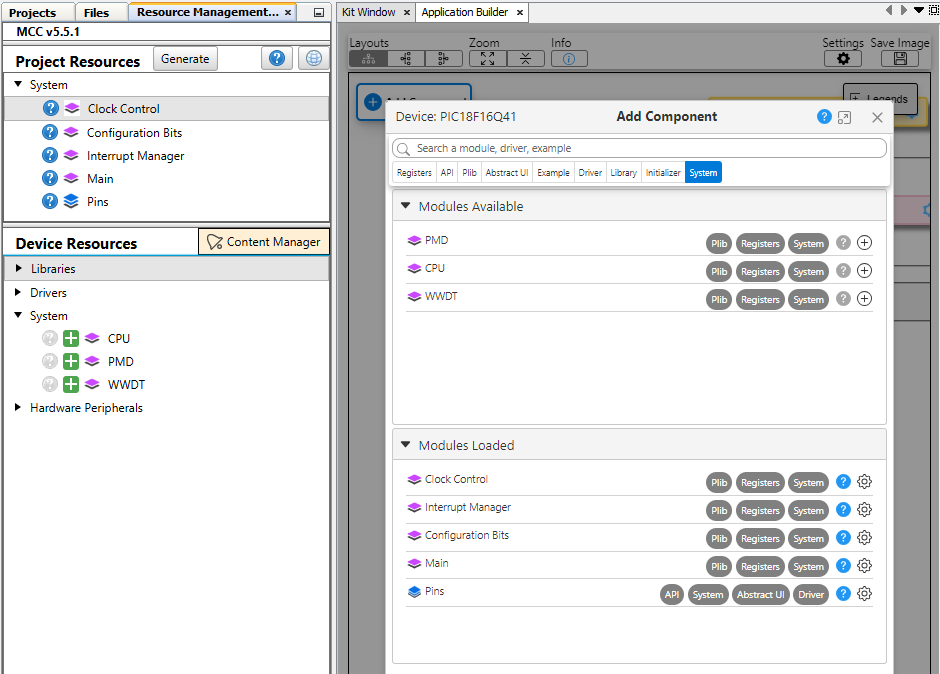Expand the Hardware Peripherals tree node

pos(19,408)
